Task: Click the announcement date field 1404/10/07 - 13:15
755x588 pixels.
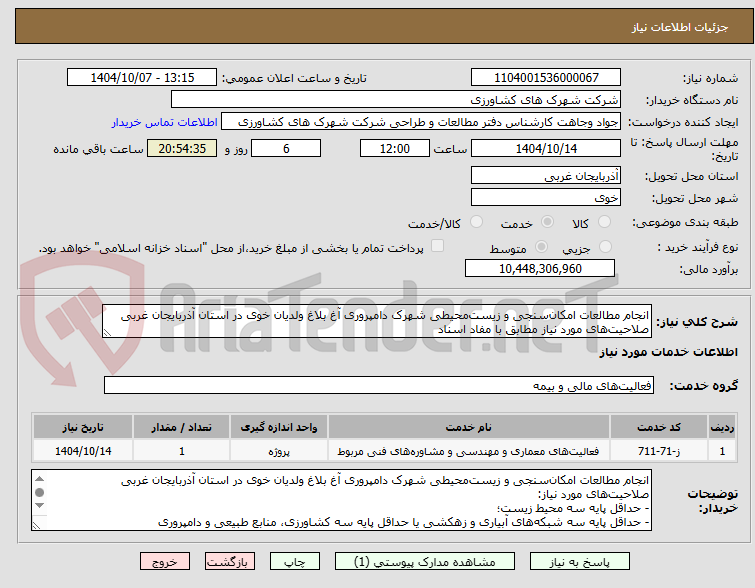Action: pyautogui.click(x=142, y=78)
